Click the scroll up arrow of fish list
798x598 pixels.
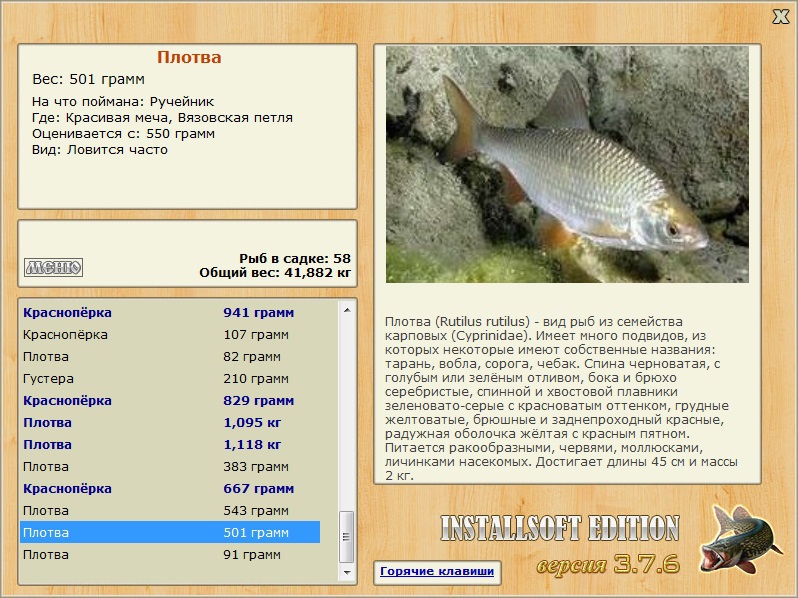point(347,310)
